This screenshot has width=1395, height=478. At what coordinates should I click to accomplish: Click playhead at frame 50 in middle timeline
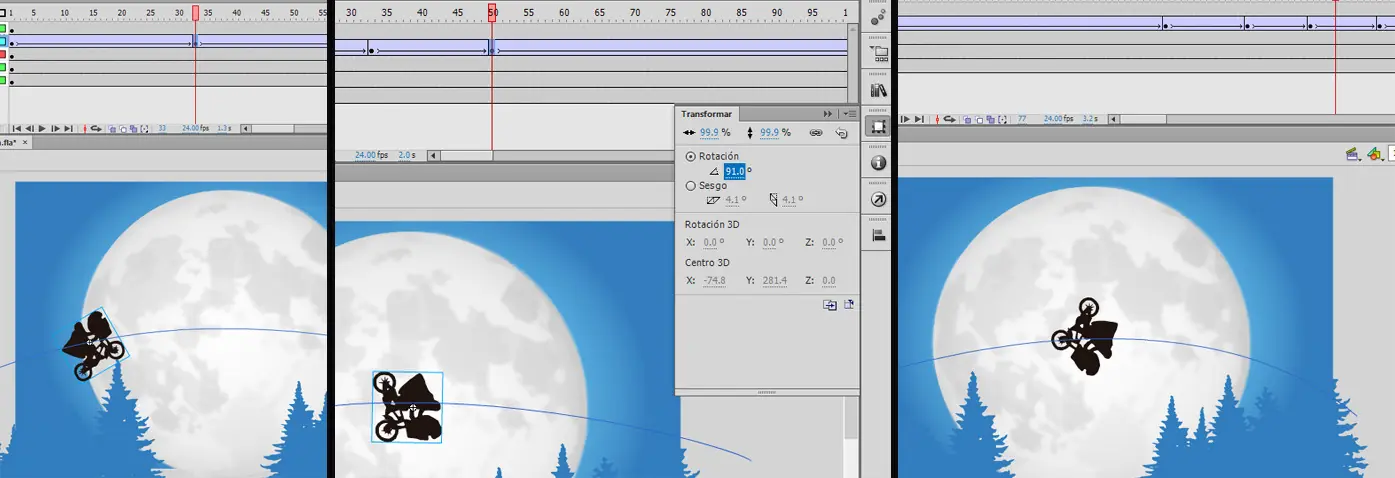(x=492, y=12)
